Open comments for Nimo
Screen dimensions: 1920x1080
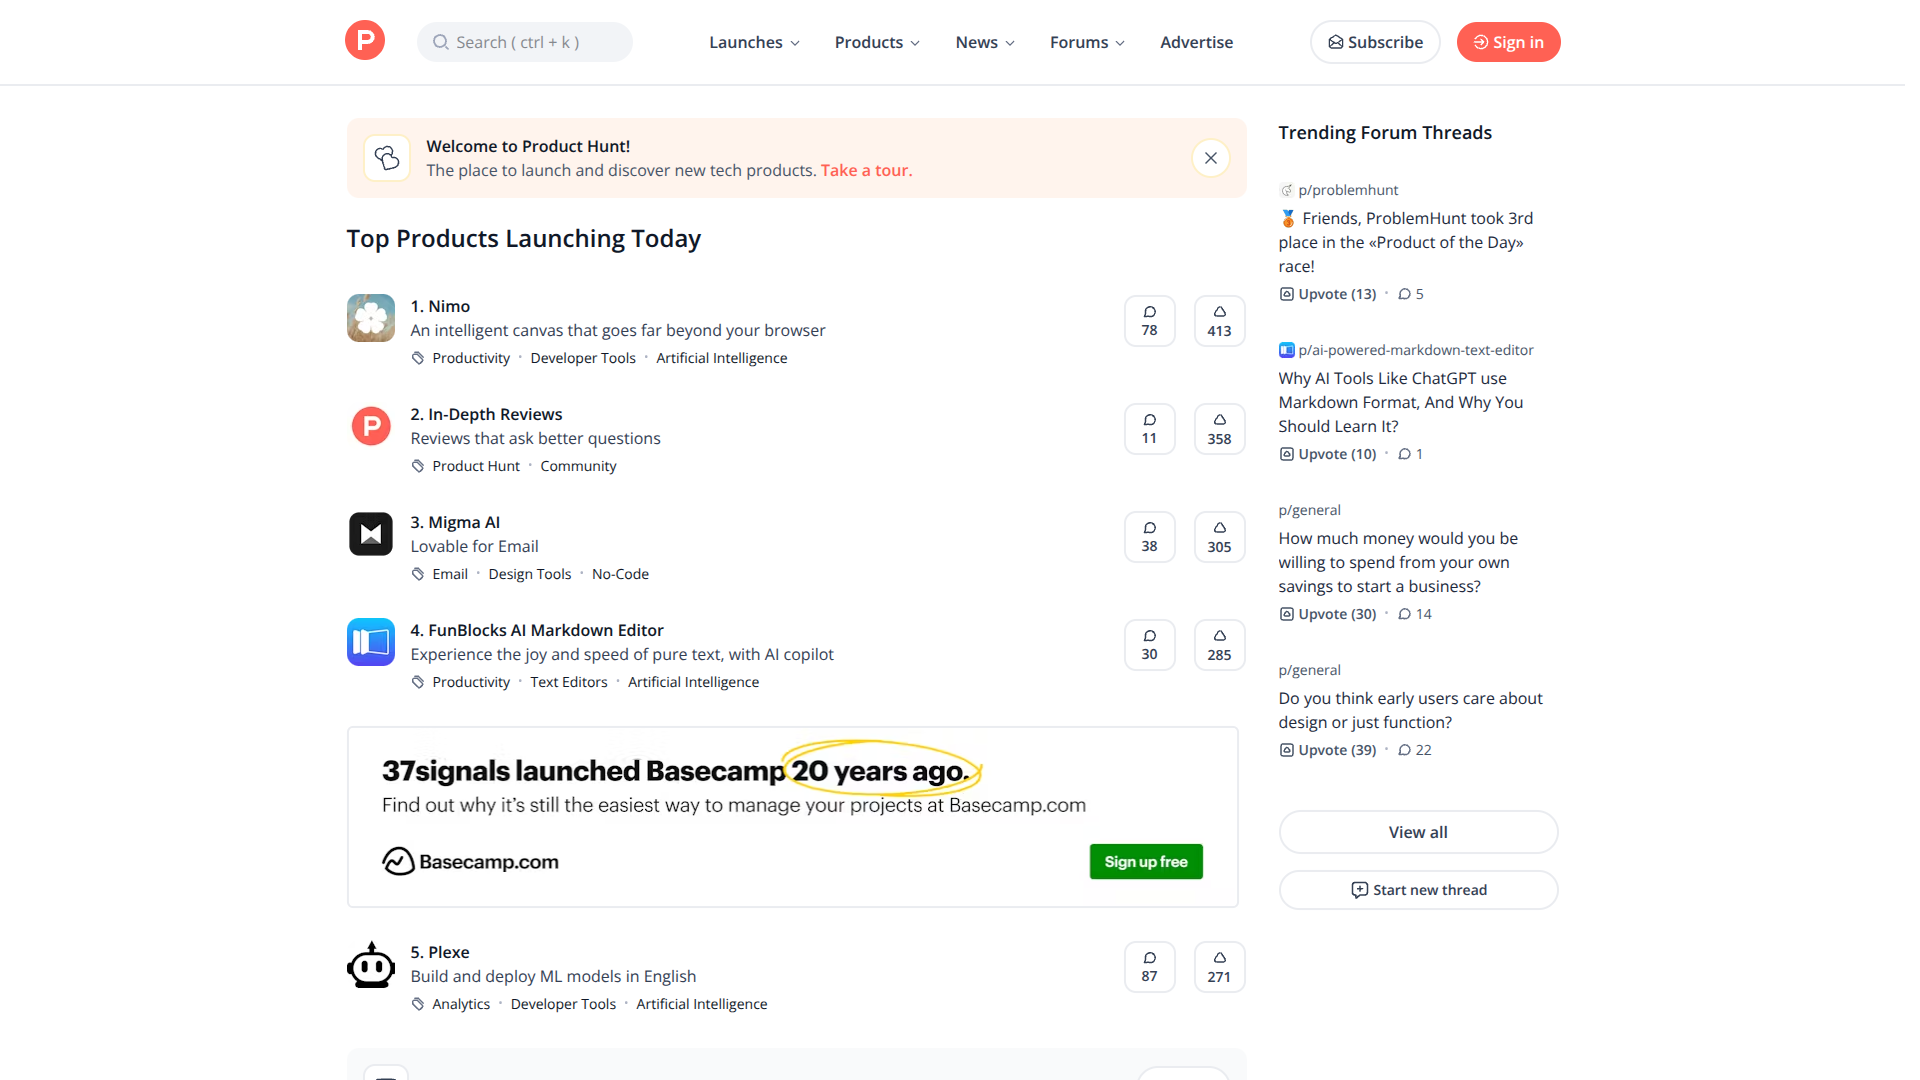(1149, 321)
